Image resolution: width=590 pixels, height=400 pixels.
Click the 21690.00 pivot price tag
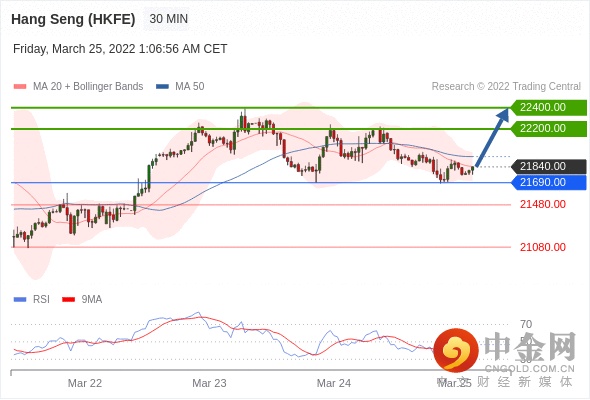549,183
